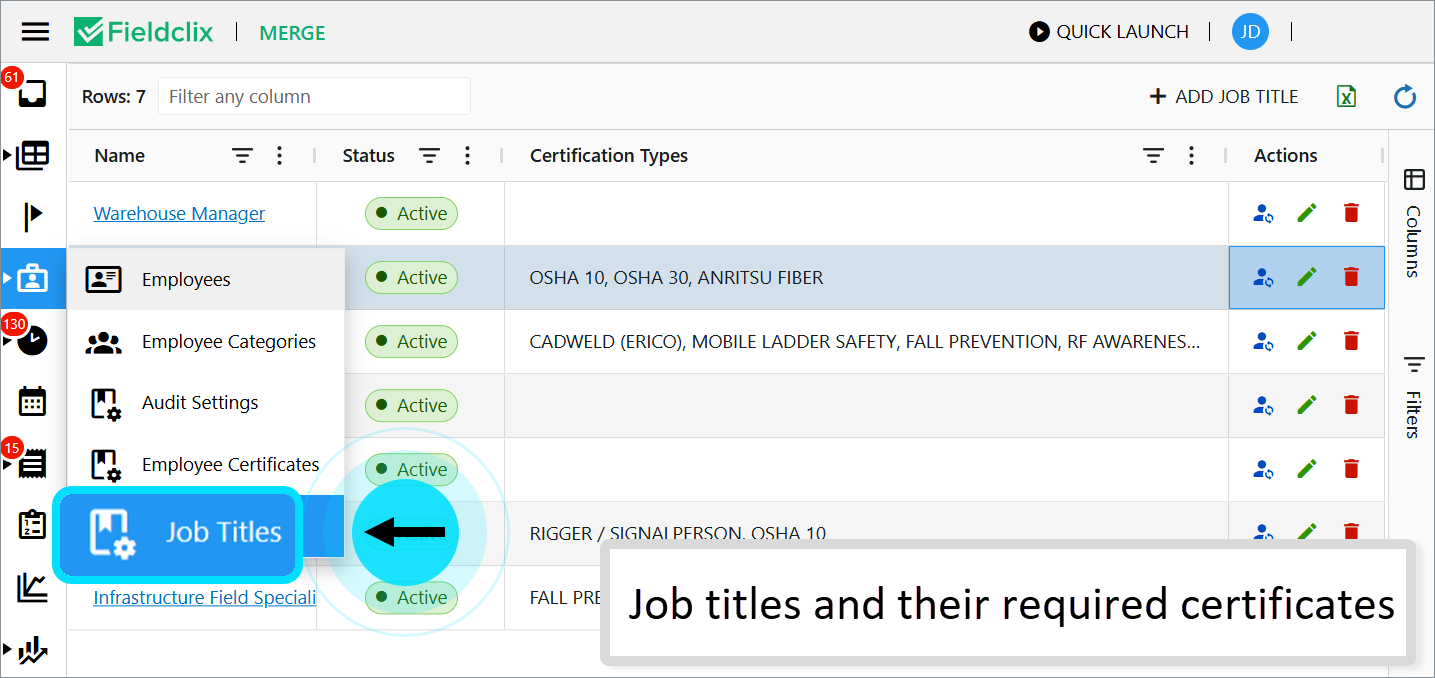This screenshot has width=1435, height=678.
Task: Click the MERGE label in header
Action: tap(292, 32)
